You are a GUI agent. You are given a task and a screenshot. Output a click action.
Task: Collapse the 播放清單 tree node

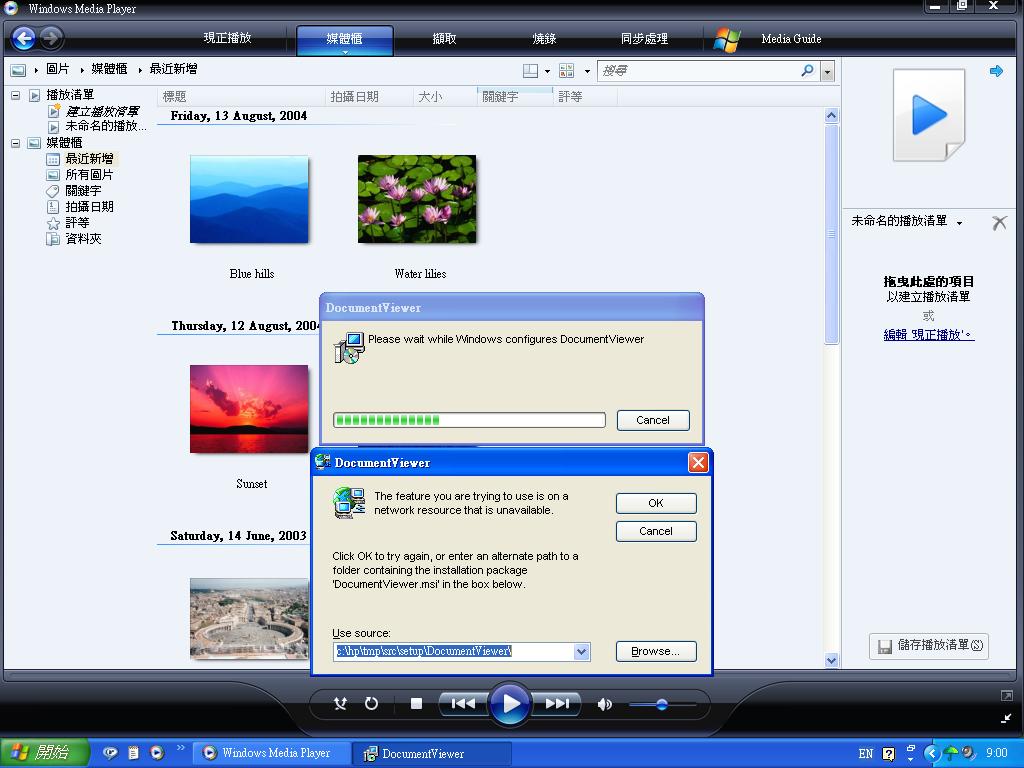16,96
